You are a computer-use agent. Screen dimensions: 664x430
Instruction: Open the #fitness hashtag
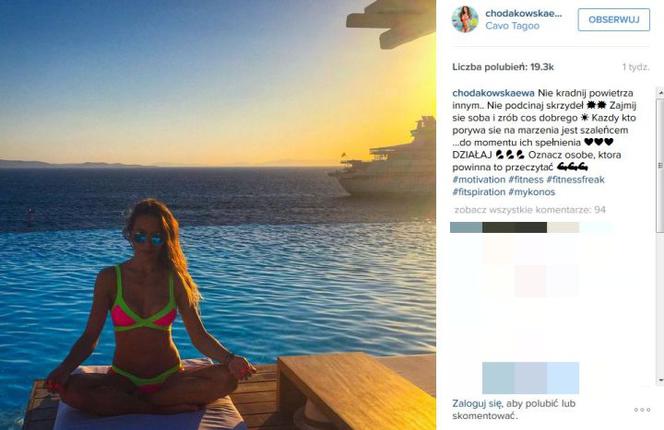click(526, 180)
